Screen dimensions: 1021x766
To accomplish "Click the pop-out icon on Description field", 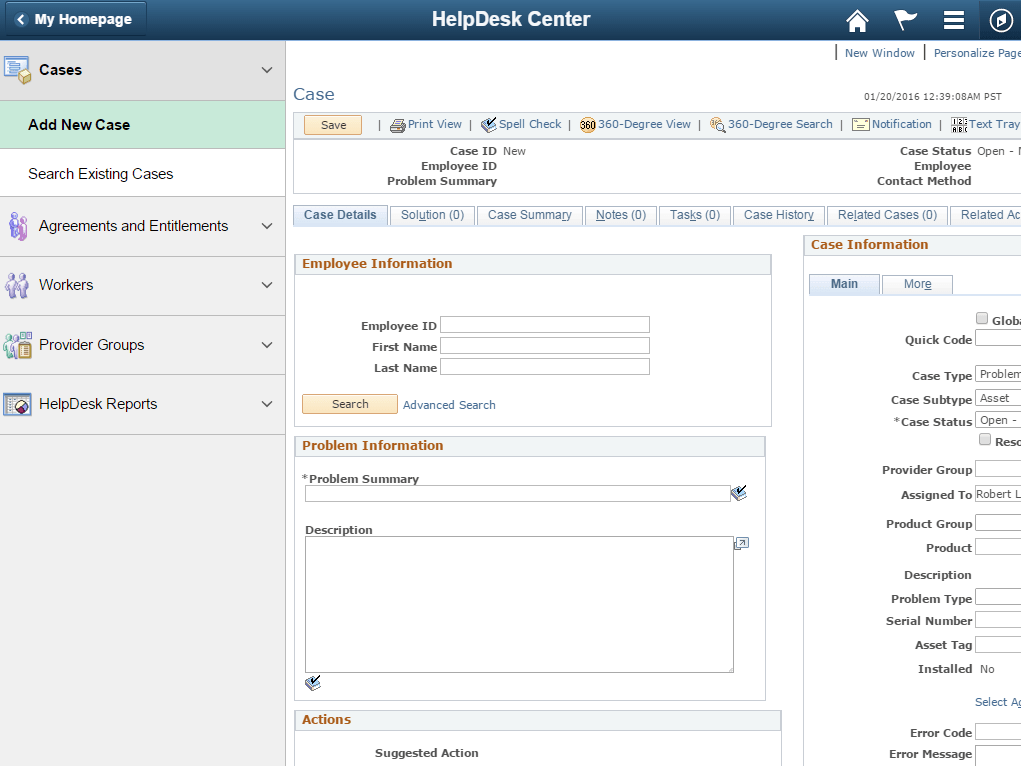I will tap(741, 543).
